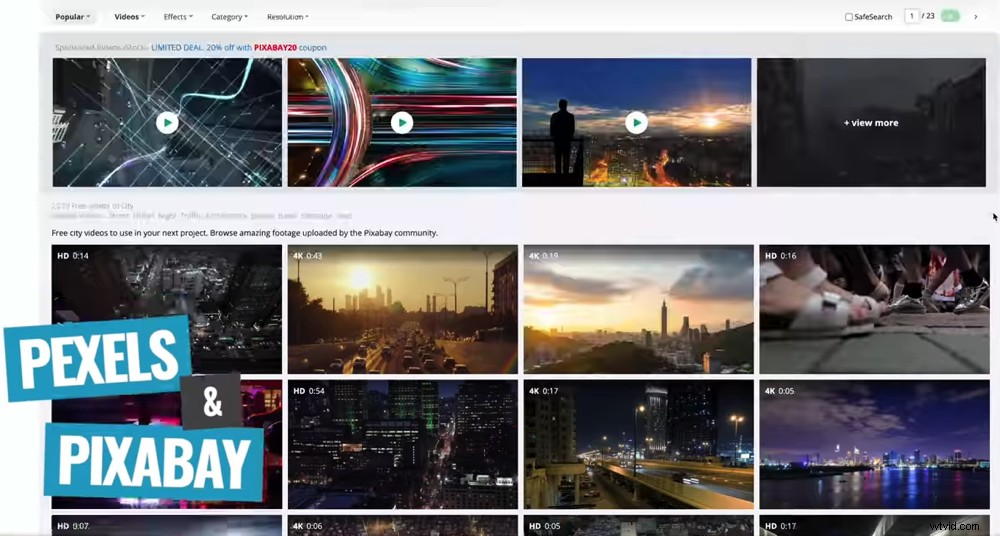
Task: Play the sponsored aerial city grid video
Action: pyautogui.click(x=167, y=123)
